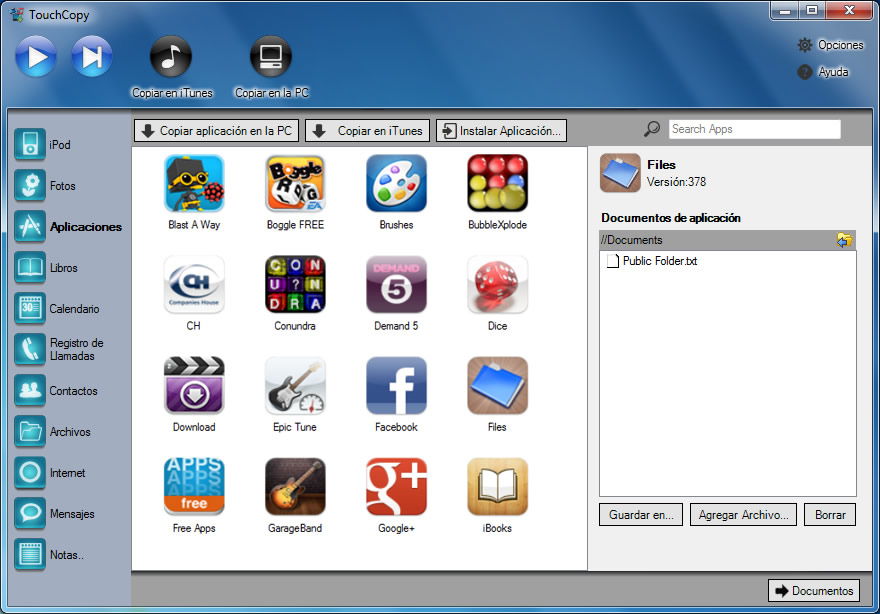Image resolution: width=880 pixels, height=614 pixels.
Task: Select iPod in the sidebar
Action: [43, 144]
